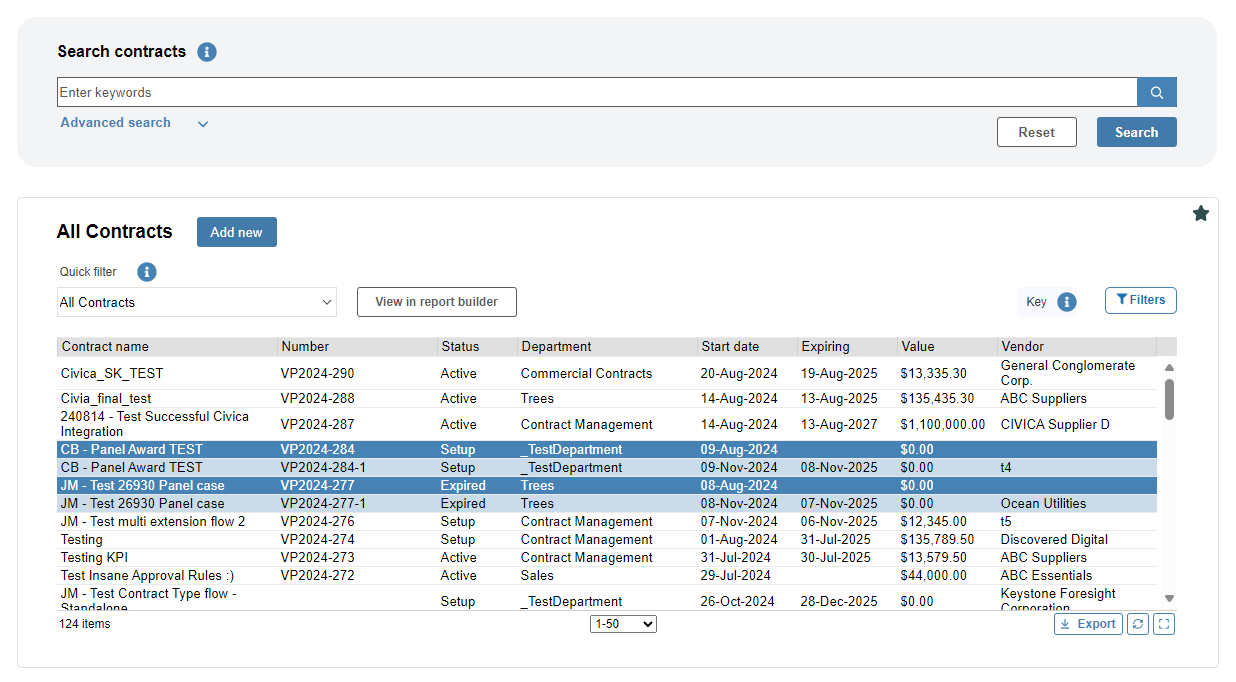The image size is (1236, 682).
Task: Click value $1,100,000.00
Action: point(942,425)
